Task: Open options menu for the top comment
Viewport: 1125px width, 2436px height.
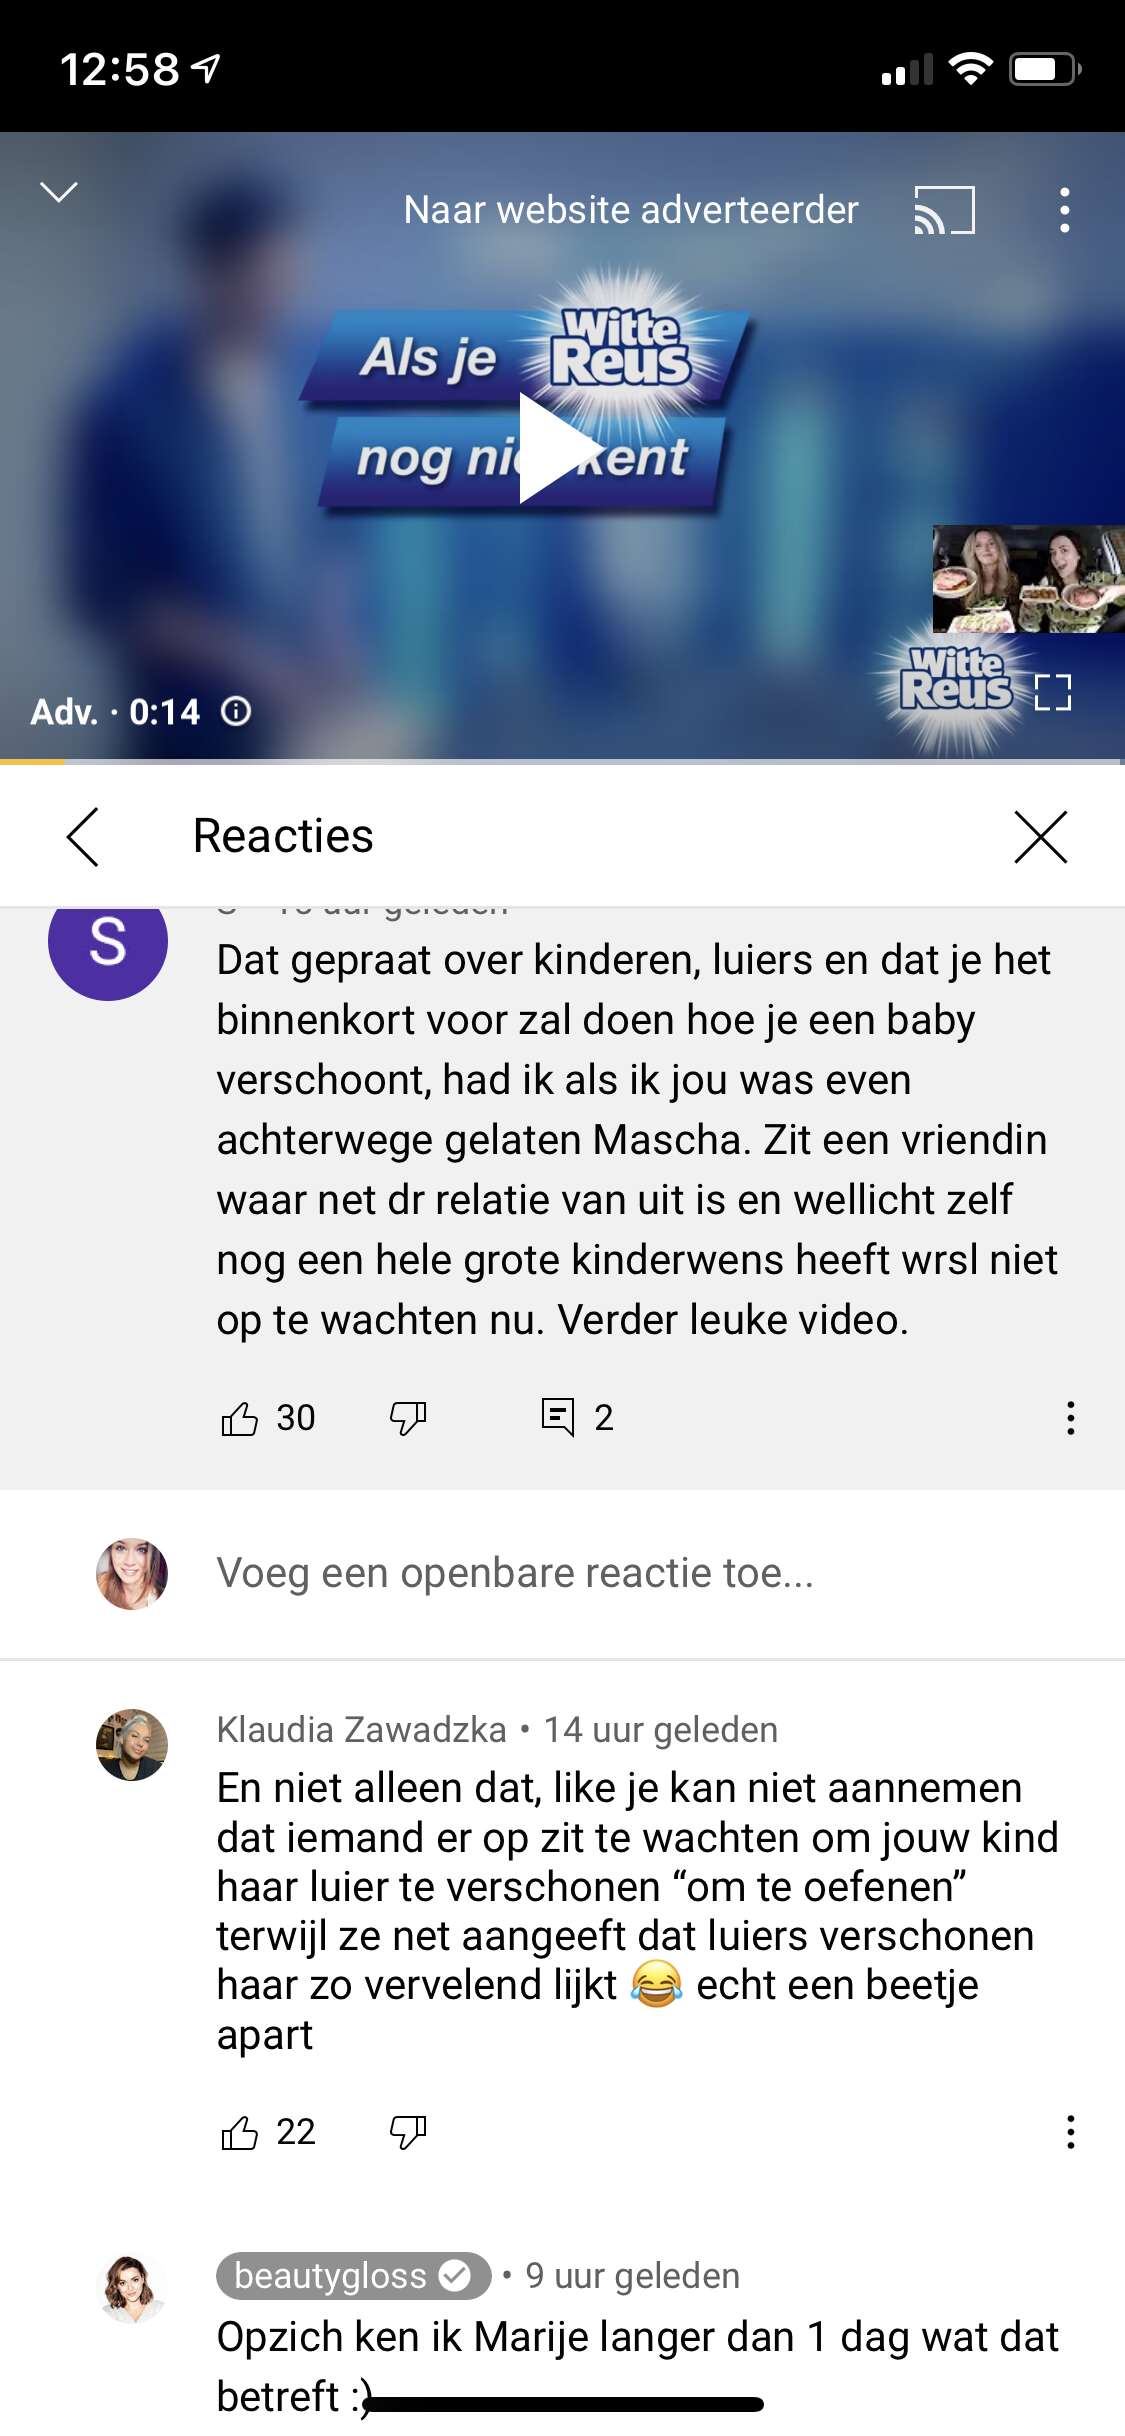Action: click(1071, 1418)
